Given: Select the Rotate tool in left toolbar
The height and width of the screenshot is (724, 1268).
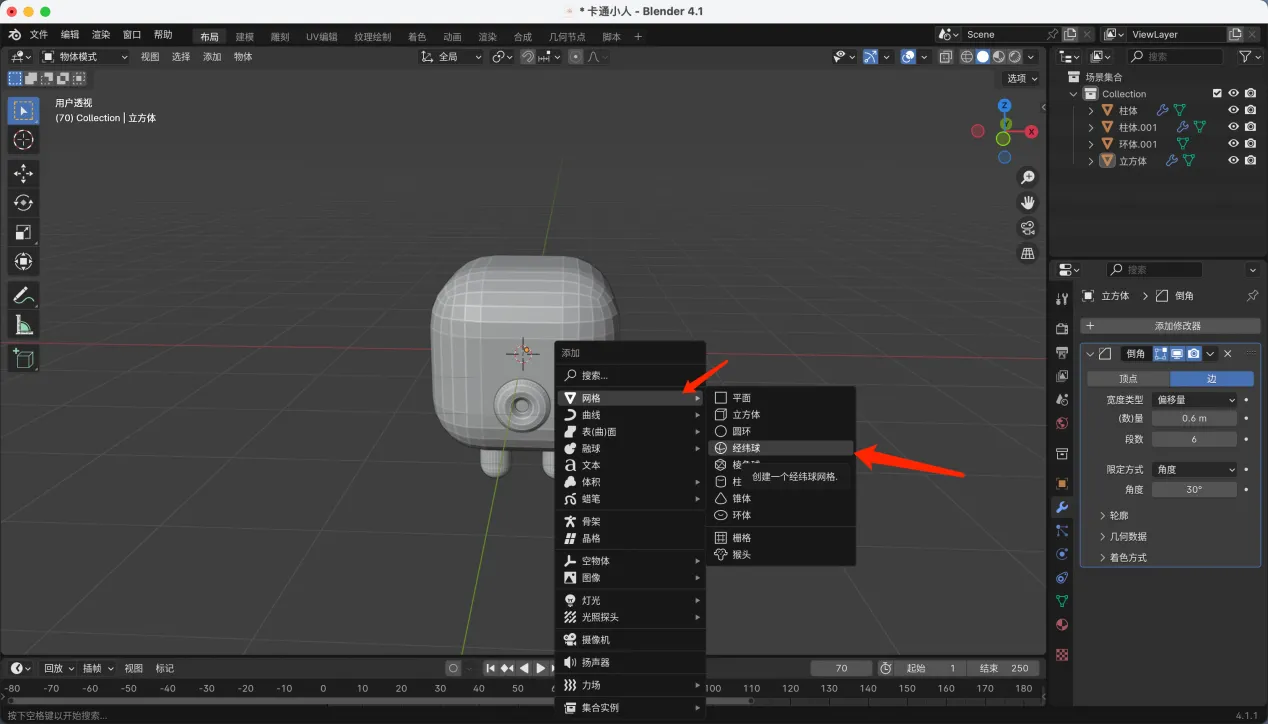Looking at the screenshot, I should point(23,203).
